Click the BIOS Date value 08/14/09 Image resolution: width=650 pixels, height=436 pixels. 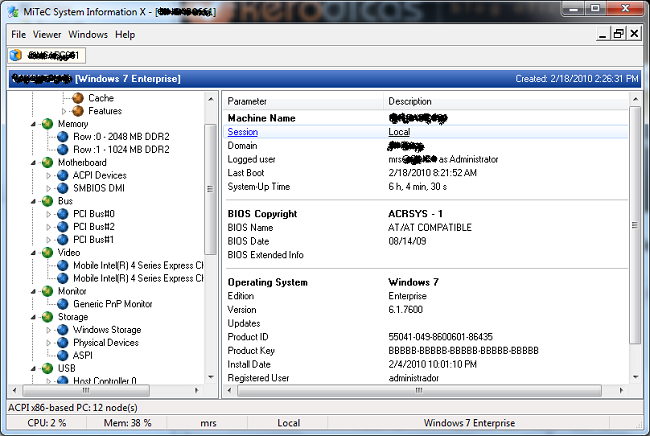point(407,241)
